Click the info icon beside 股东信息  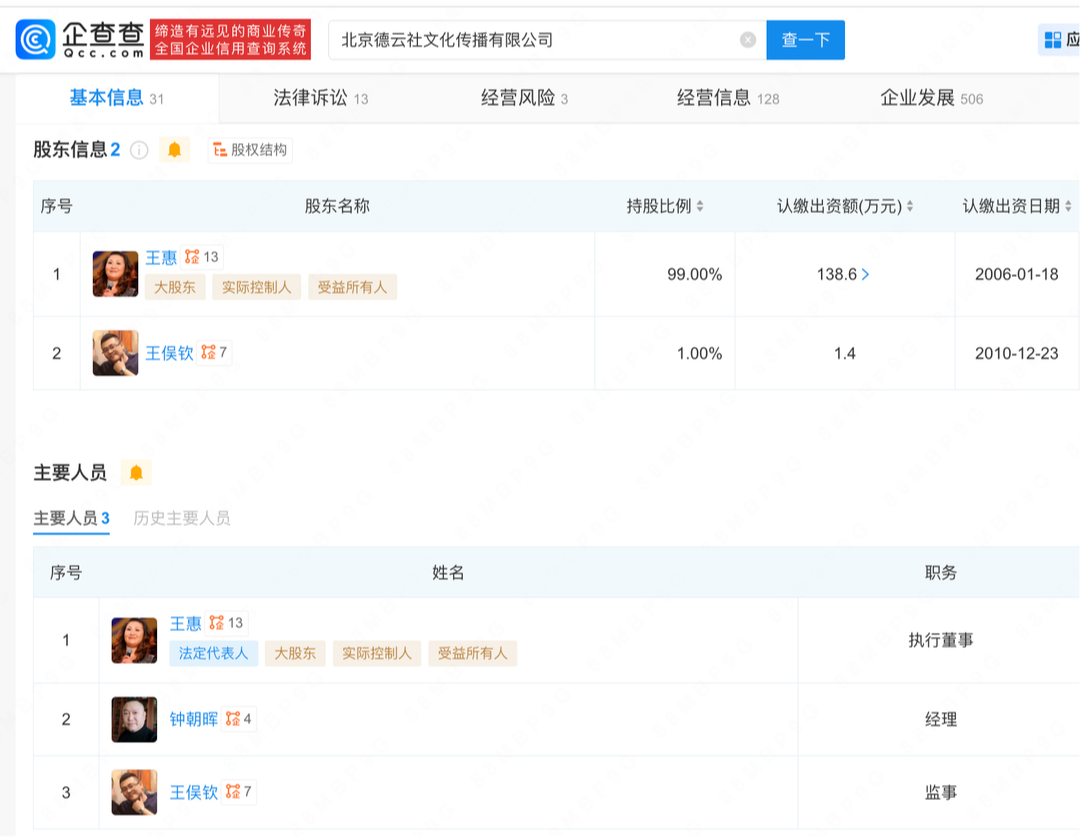tap(139, 150)
